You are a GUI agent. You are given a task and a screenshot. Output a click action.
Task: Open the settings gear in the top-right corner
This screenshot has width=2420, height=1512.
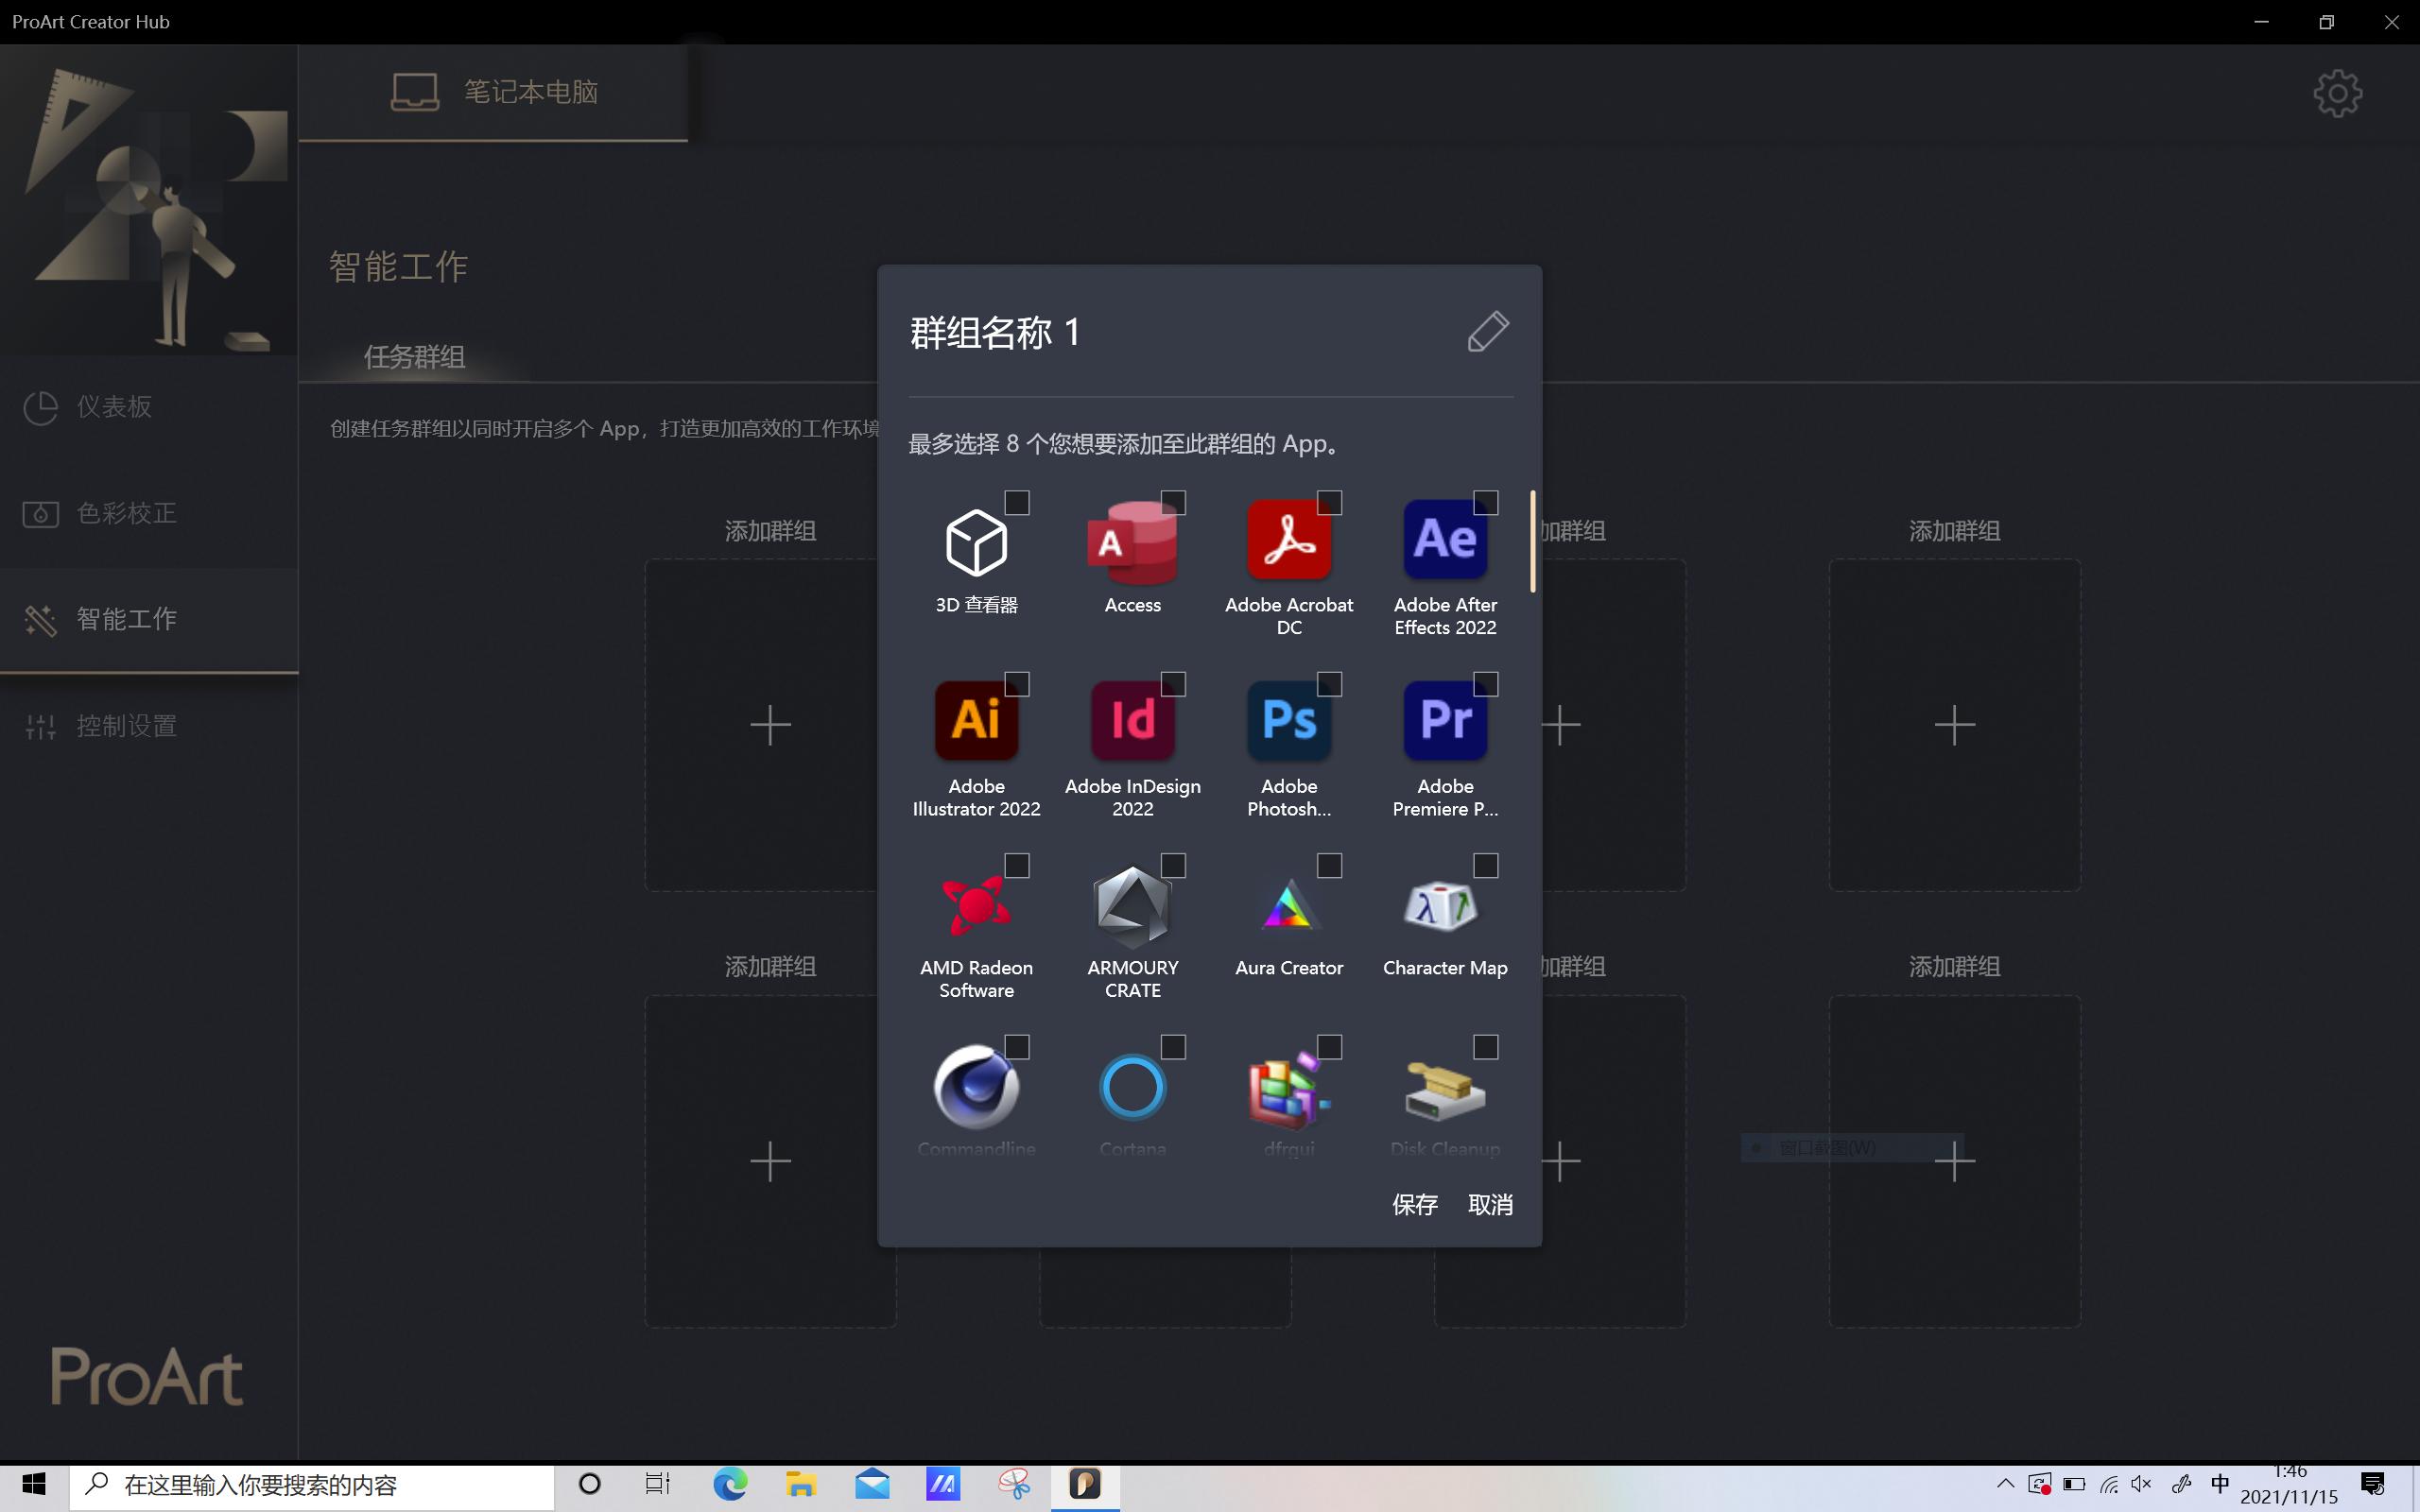point(2337,92)
